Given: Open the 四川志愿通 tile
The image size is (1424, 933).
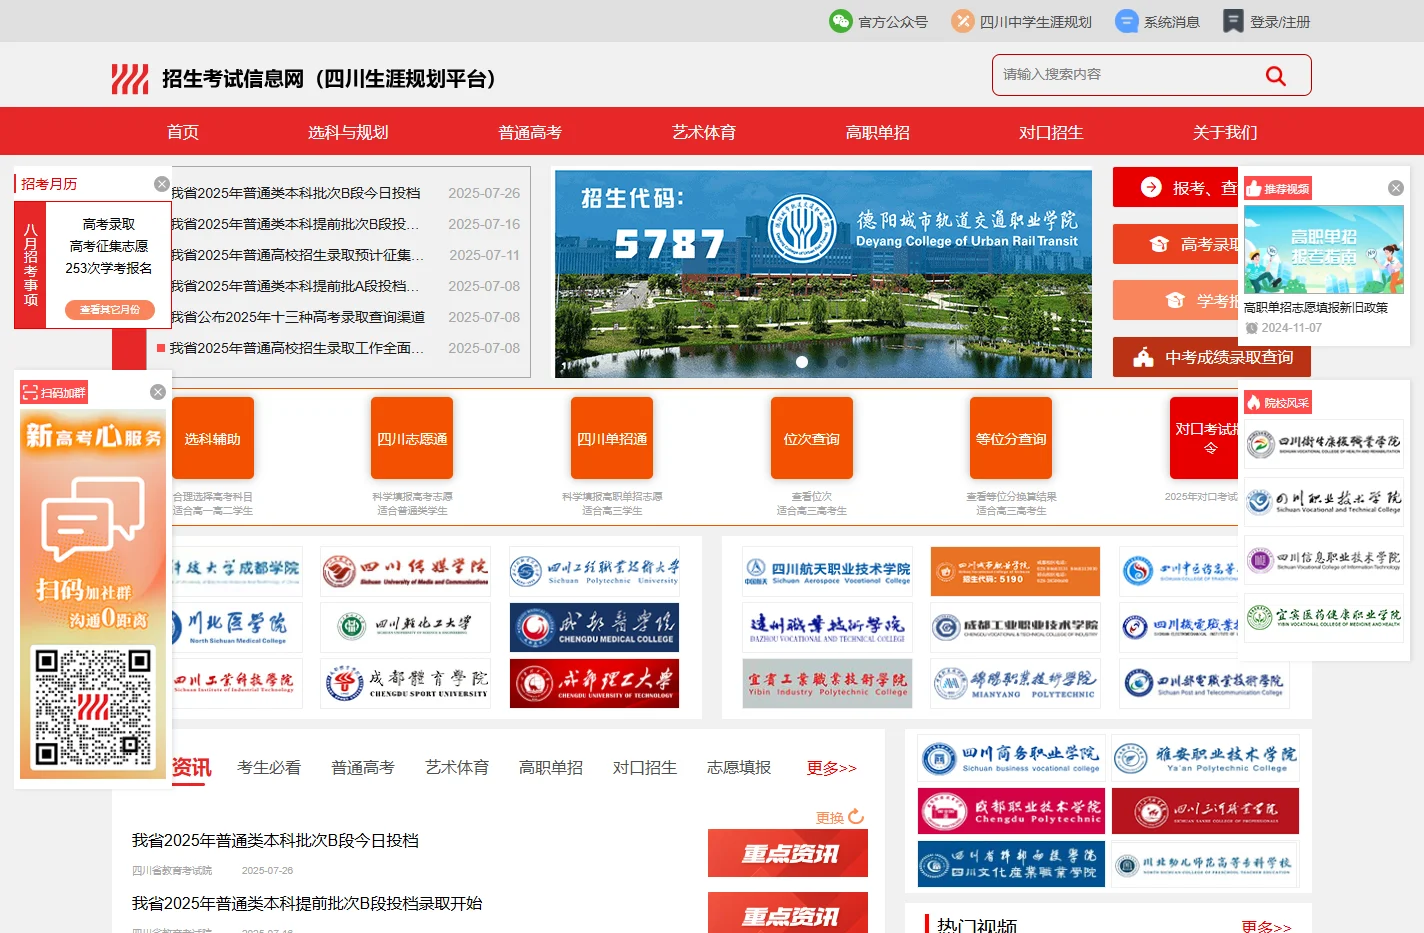Looking at the screenshot, I should (x=412, y=438).
